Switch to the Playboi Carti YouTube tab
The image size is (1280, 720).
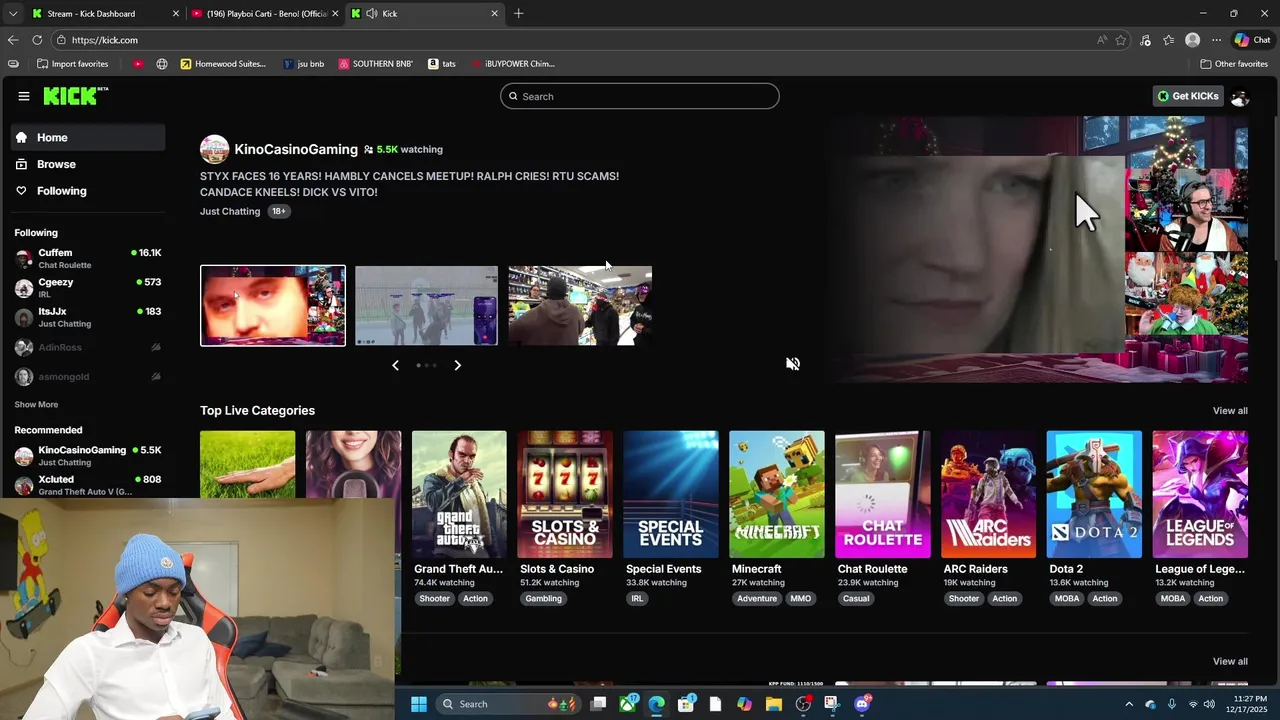264,14
